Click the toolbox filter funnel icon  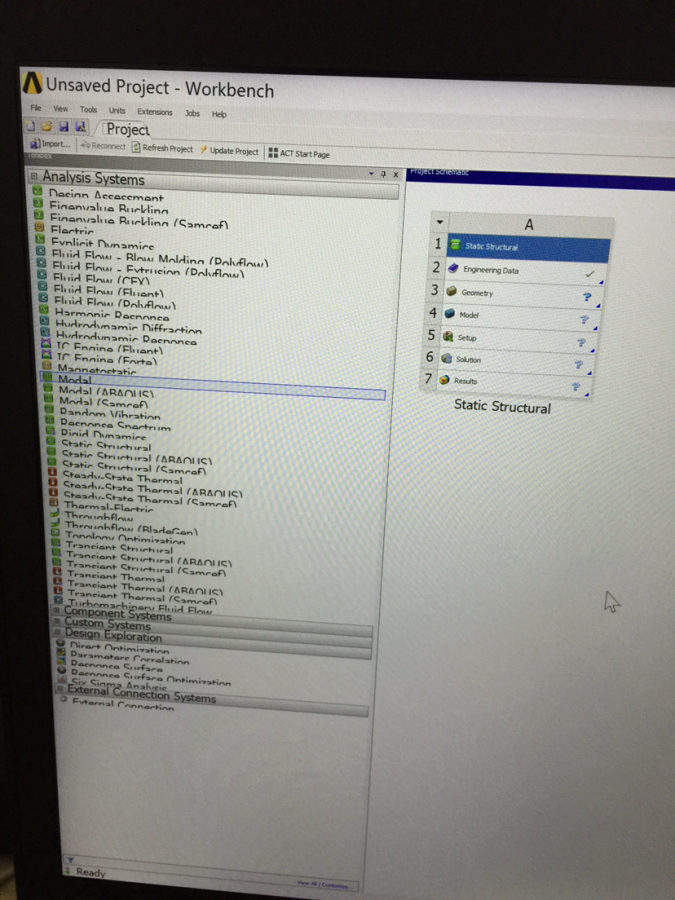click(70, 860)
